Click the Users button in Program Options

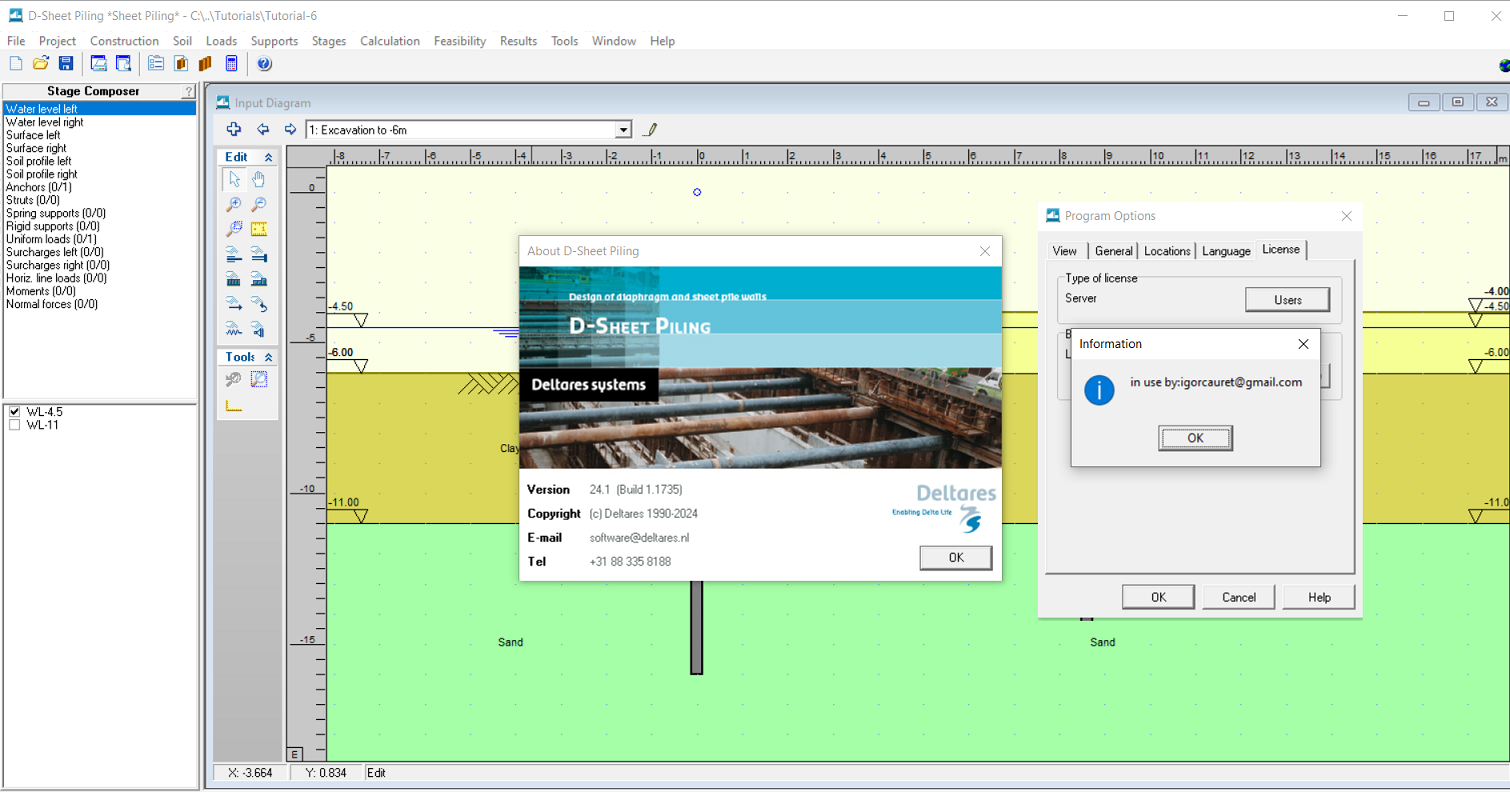pos(1288,300)
